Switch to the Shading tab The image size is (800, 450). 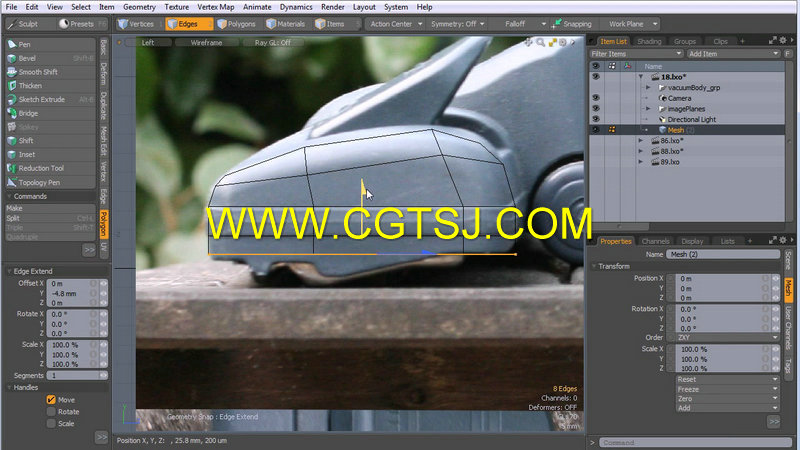click(649, 41)
